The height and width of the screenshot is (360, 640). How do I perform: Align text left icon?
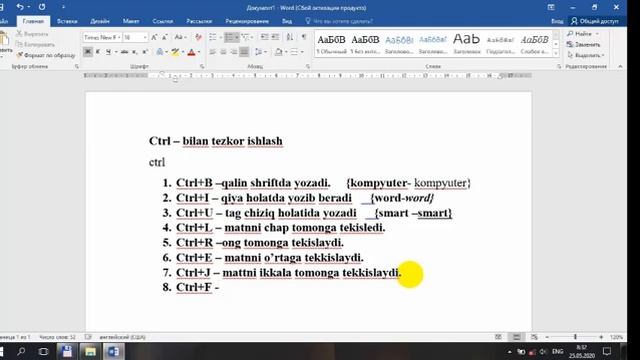pos(213,52)
